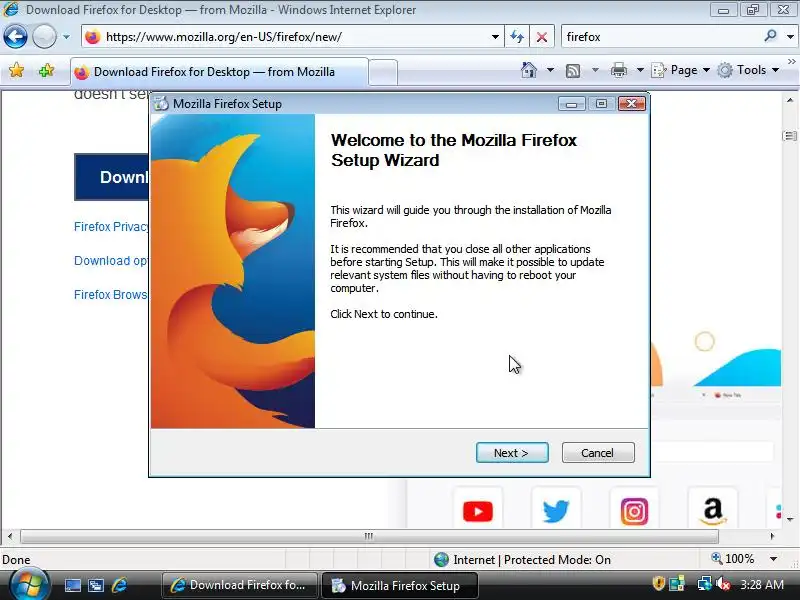Switch to Download Firefox taskbar button
The height and width of the screenshot is (600, 800).
[x=239, y=585]
